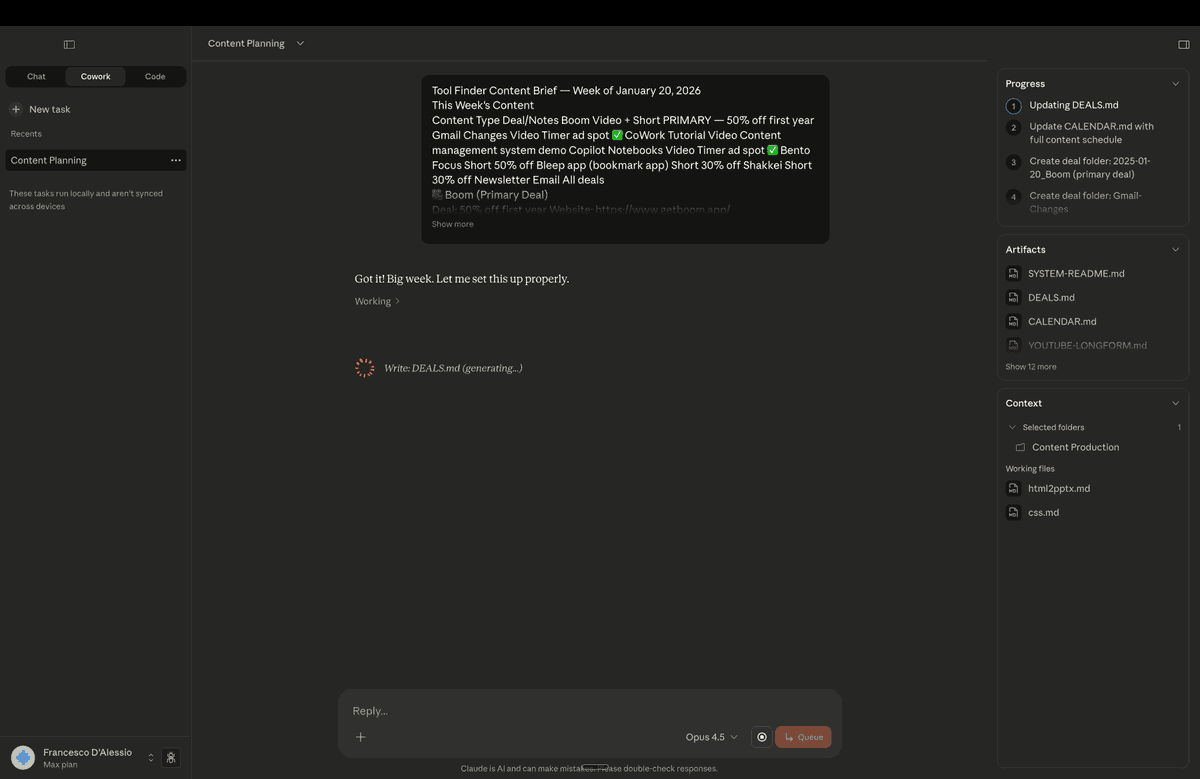Toggle the right side panel icon
Viewport: 1200px width, 779px height.
point(1184,44)
